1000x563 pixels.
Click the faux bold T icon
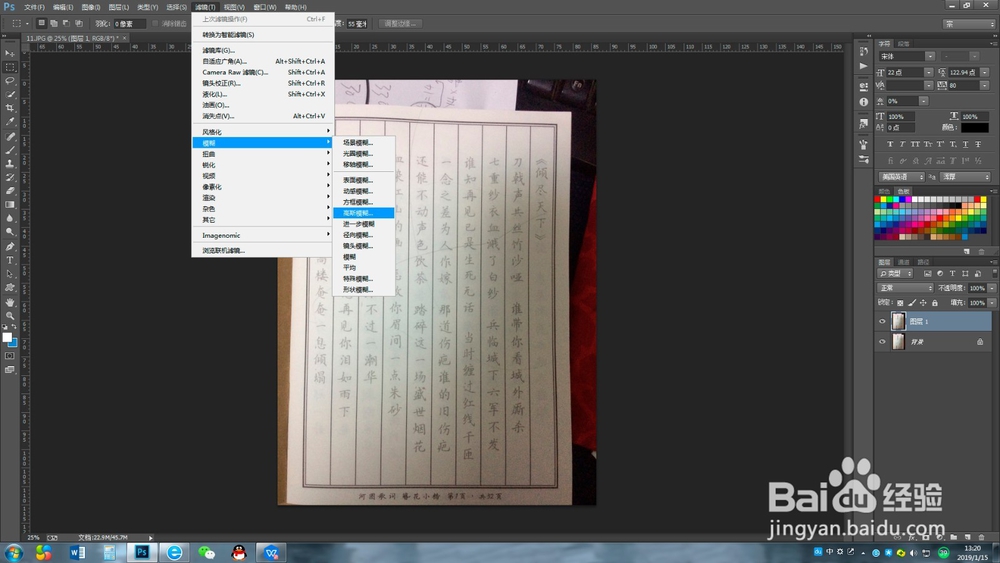(x=890, y=144)
